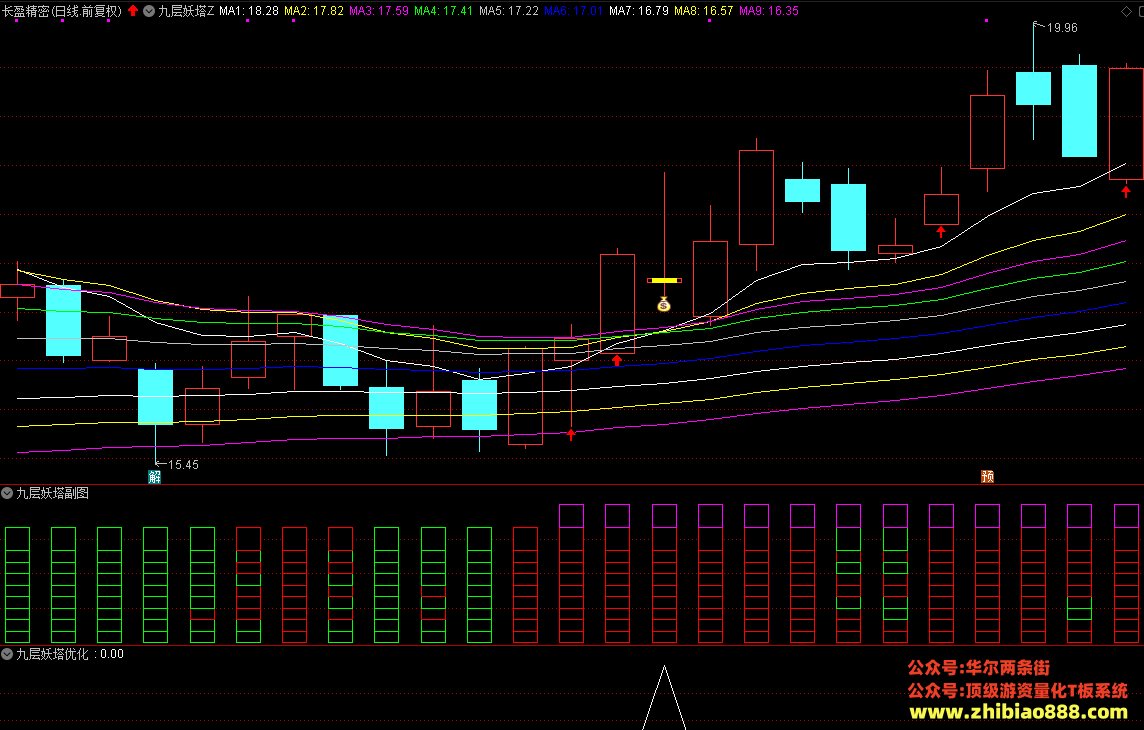Select the cyan candle marked with low 15.45
1144x730 pixels.
[155, 397]
